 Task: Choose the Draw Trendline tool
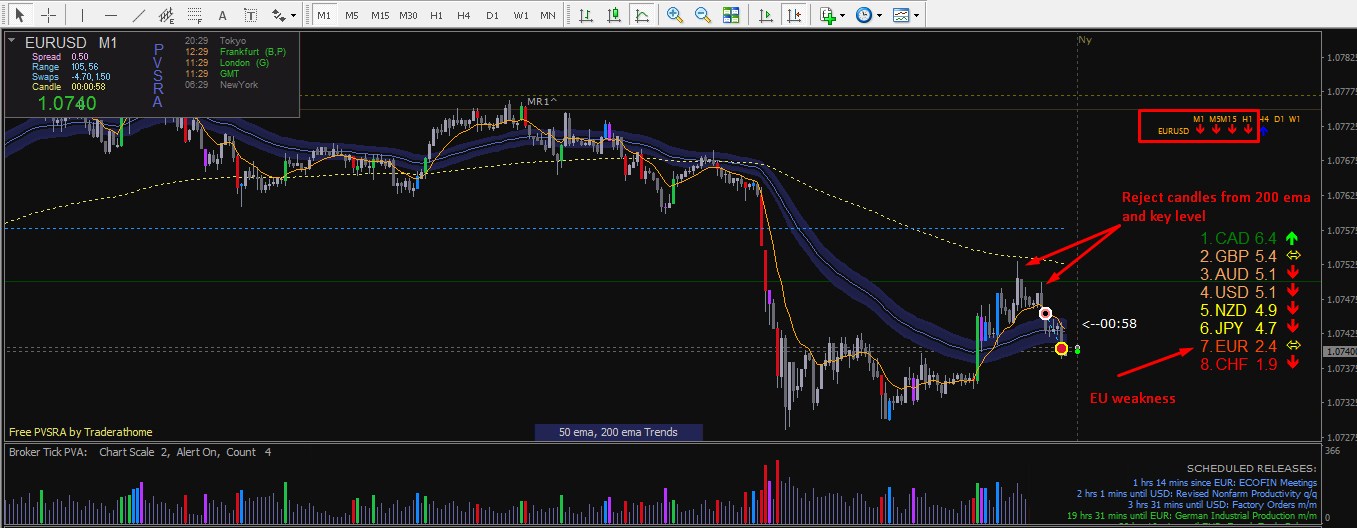(x=139, y=15)
